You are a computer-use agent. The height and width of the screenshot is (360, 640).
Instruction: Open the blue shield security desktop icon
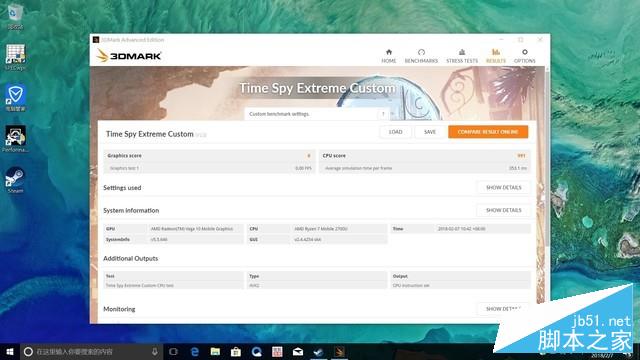click(16, 98)
